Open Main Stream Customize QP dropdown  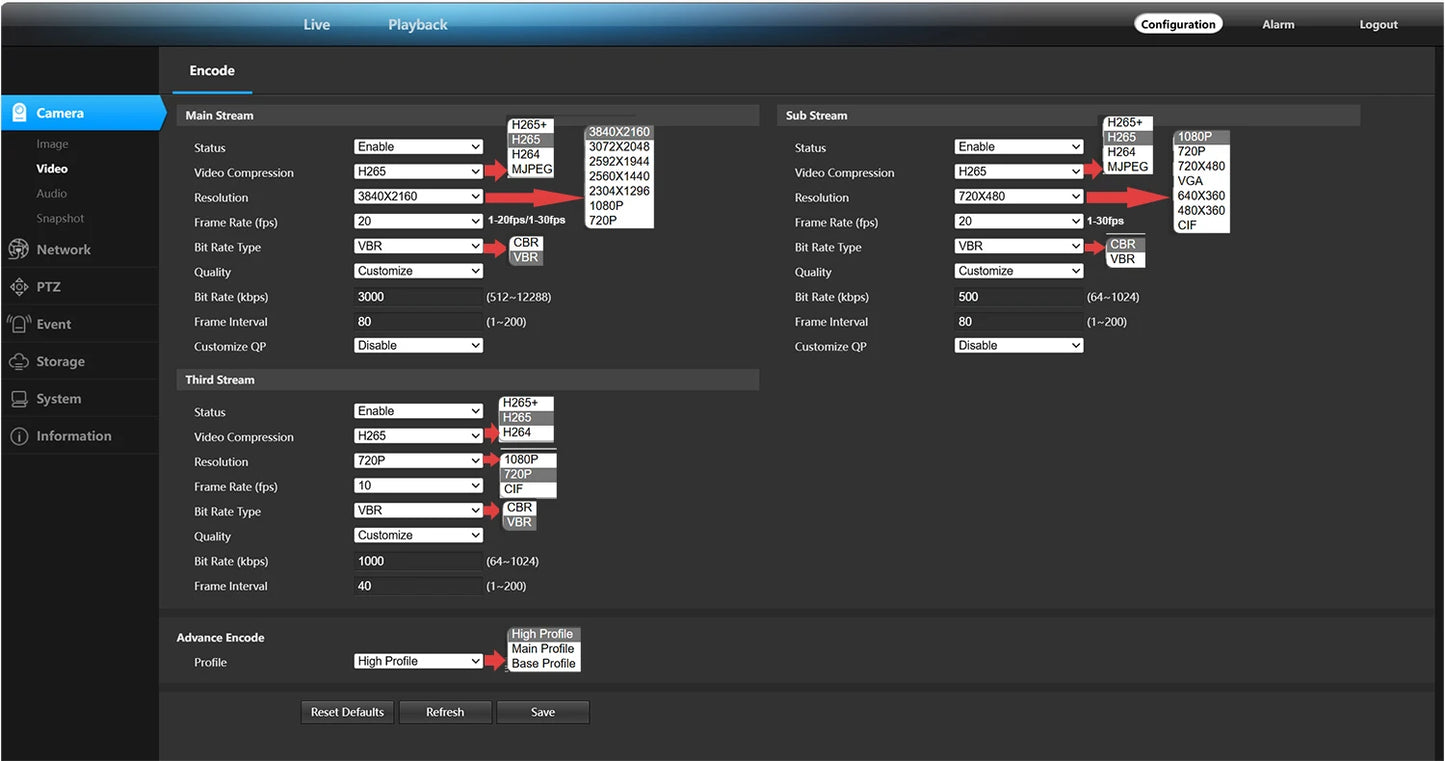click(419, 346)
